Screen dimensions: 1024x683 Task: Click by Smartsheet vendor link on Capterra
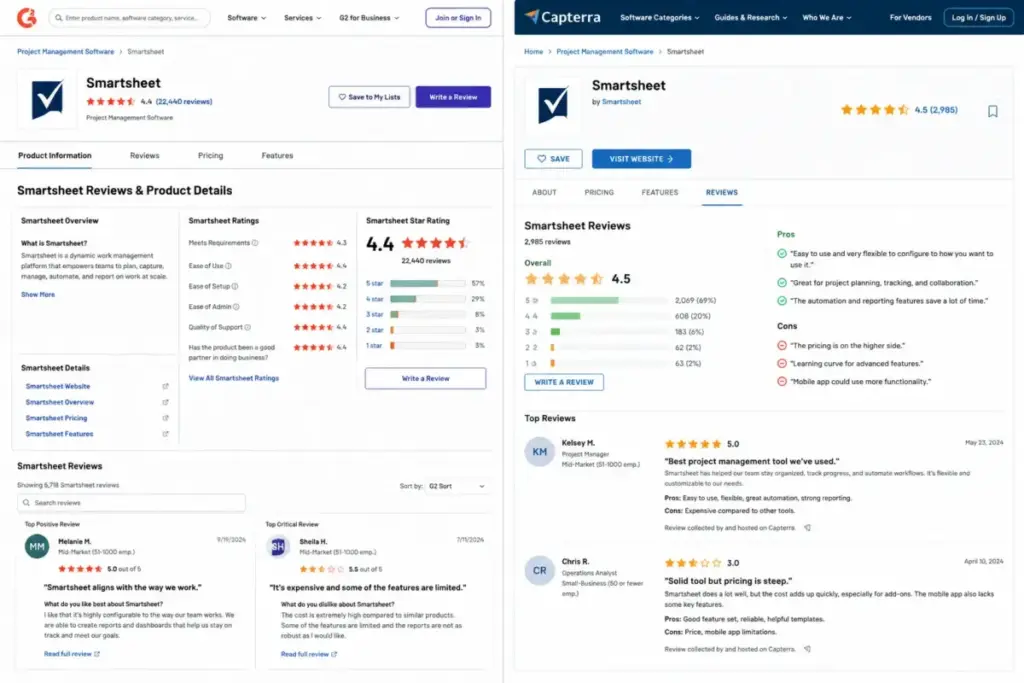(621, 102)
